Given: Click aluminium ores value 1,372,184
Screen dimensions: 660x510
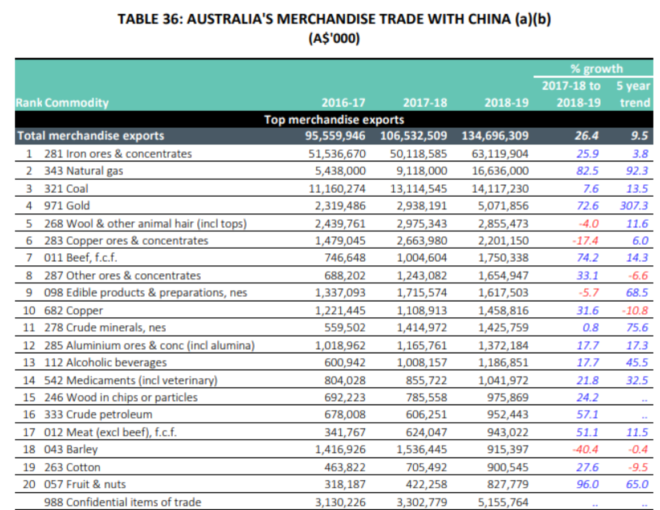Looking at the screenshot, I should 503,345.
